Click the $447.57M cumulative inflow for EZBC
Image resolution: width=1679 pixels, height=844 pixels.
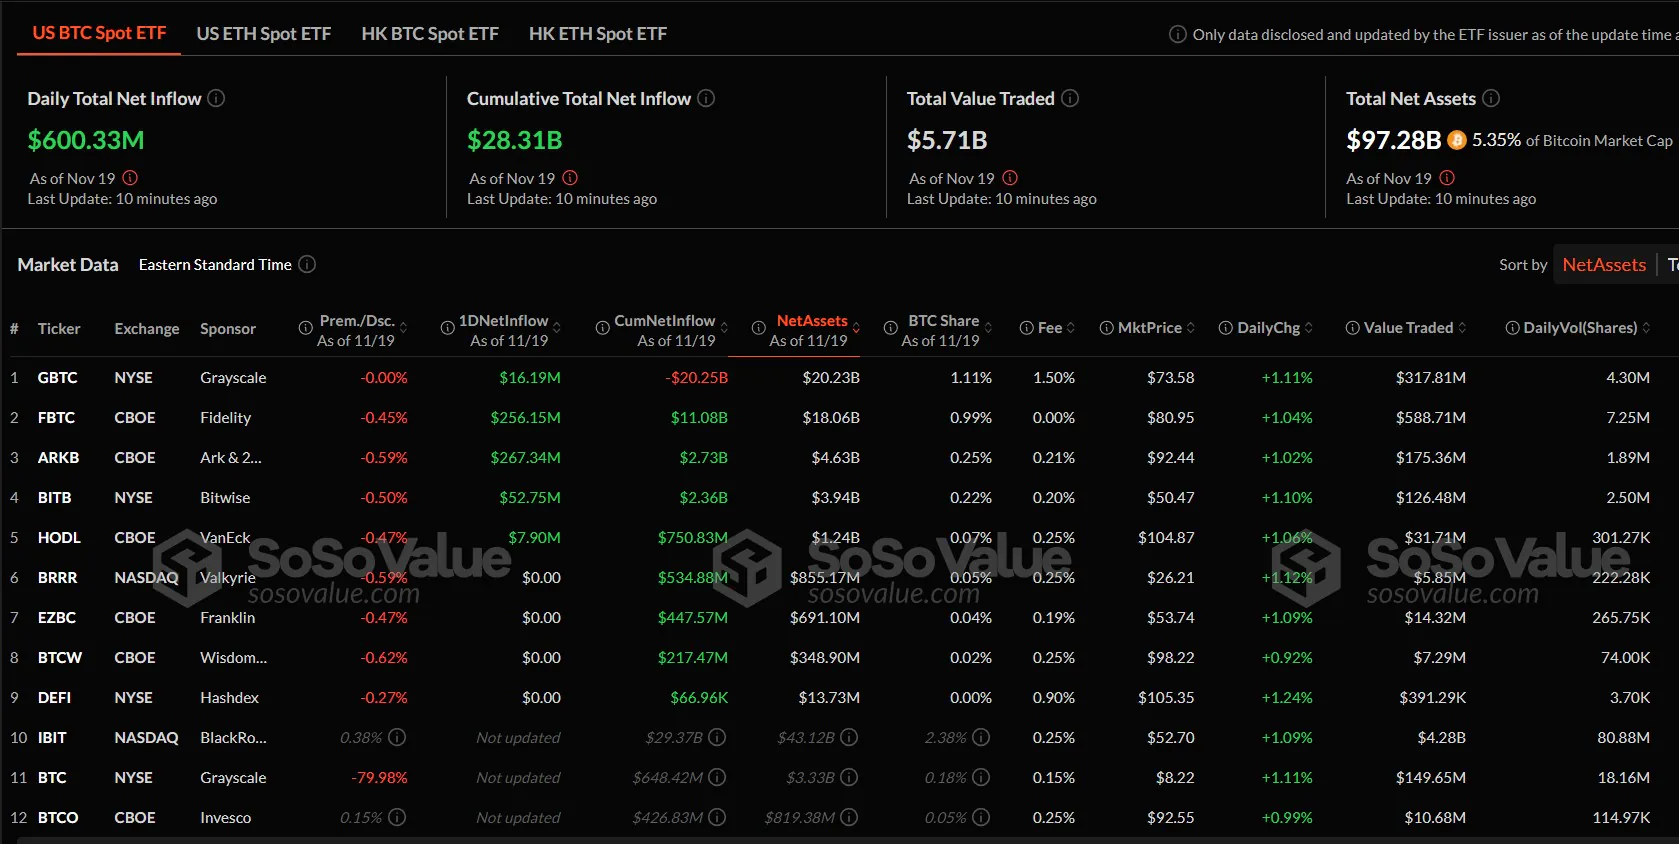click(693, 618)
